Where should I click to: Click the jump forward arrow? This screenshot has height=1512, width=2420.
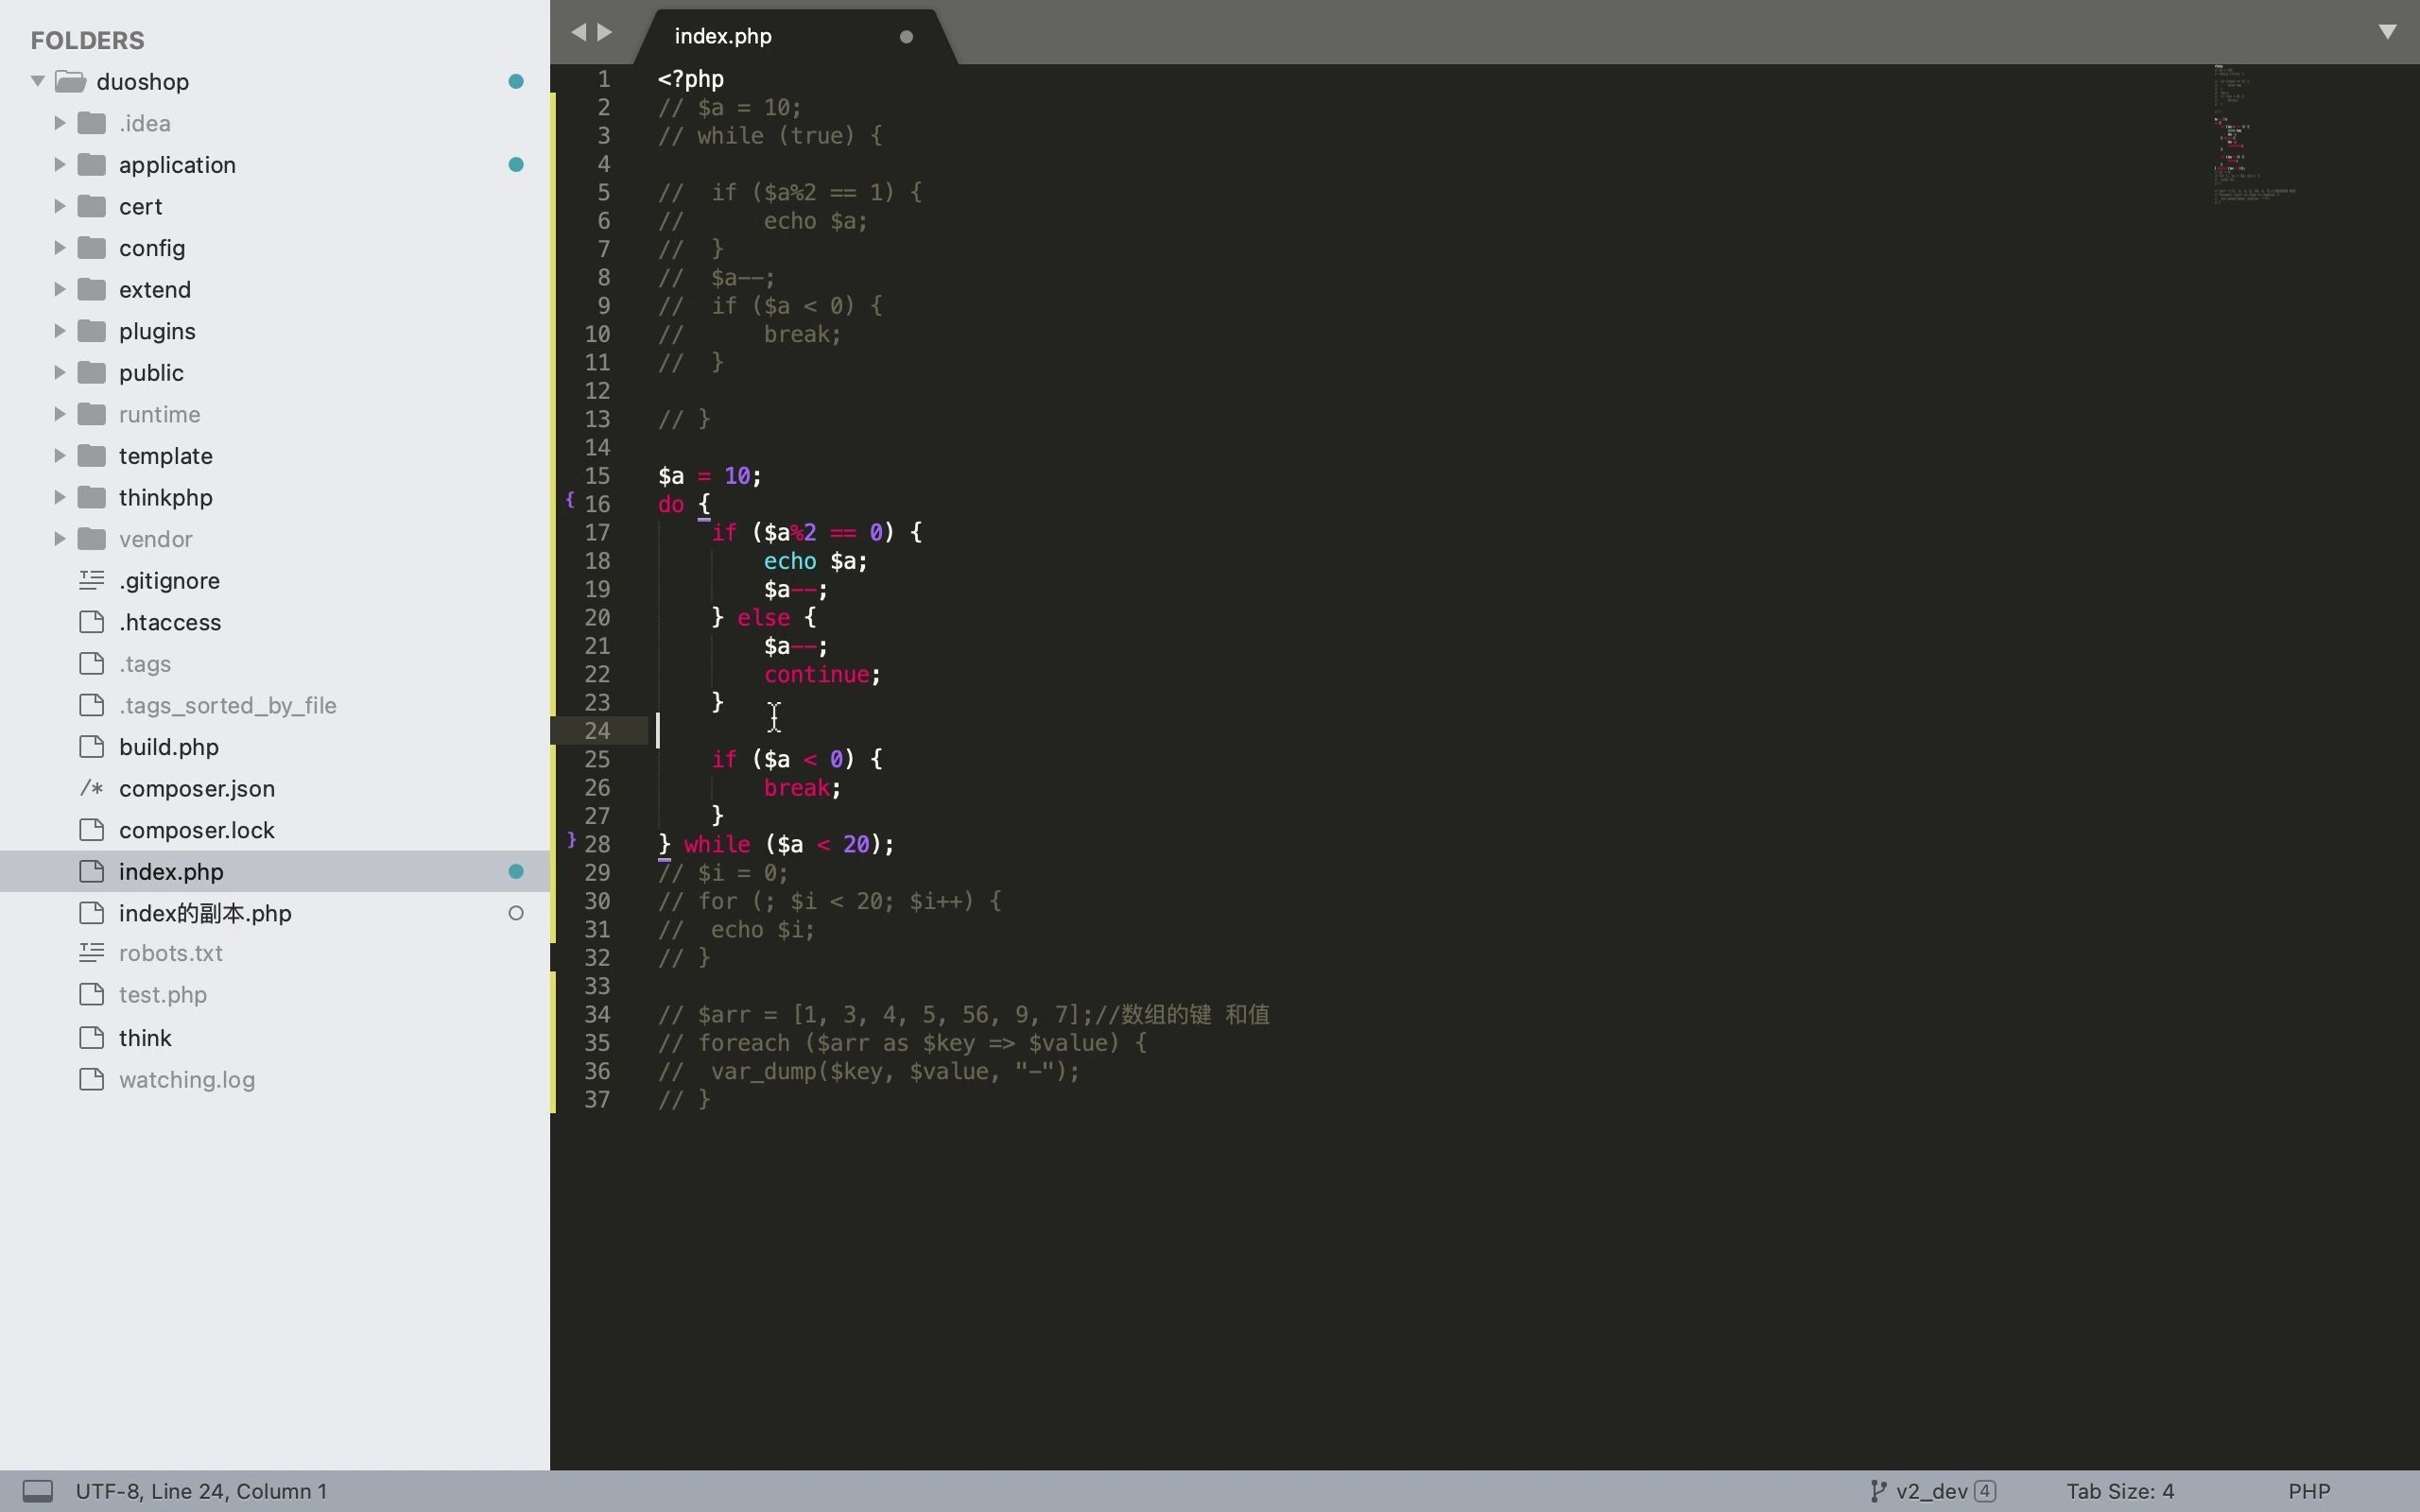click(604, 32)
